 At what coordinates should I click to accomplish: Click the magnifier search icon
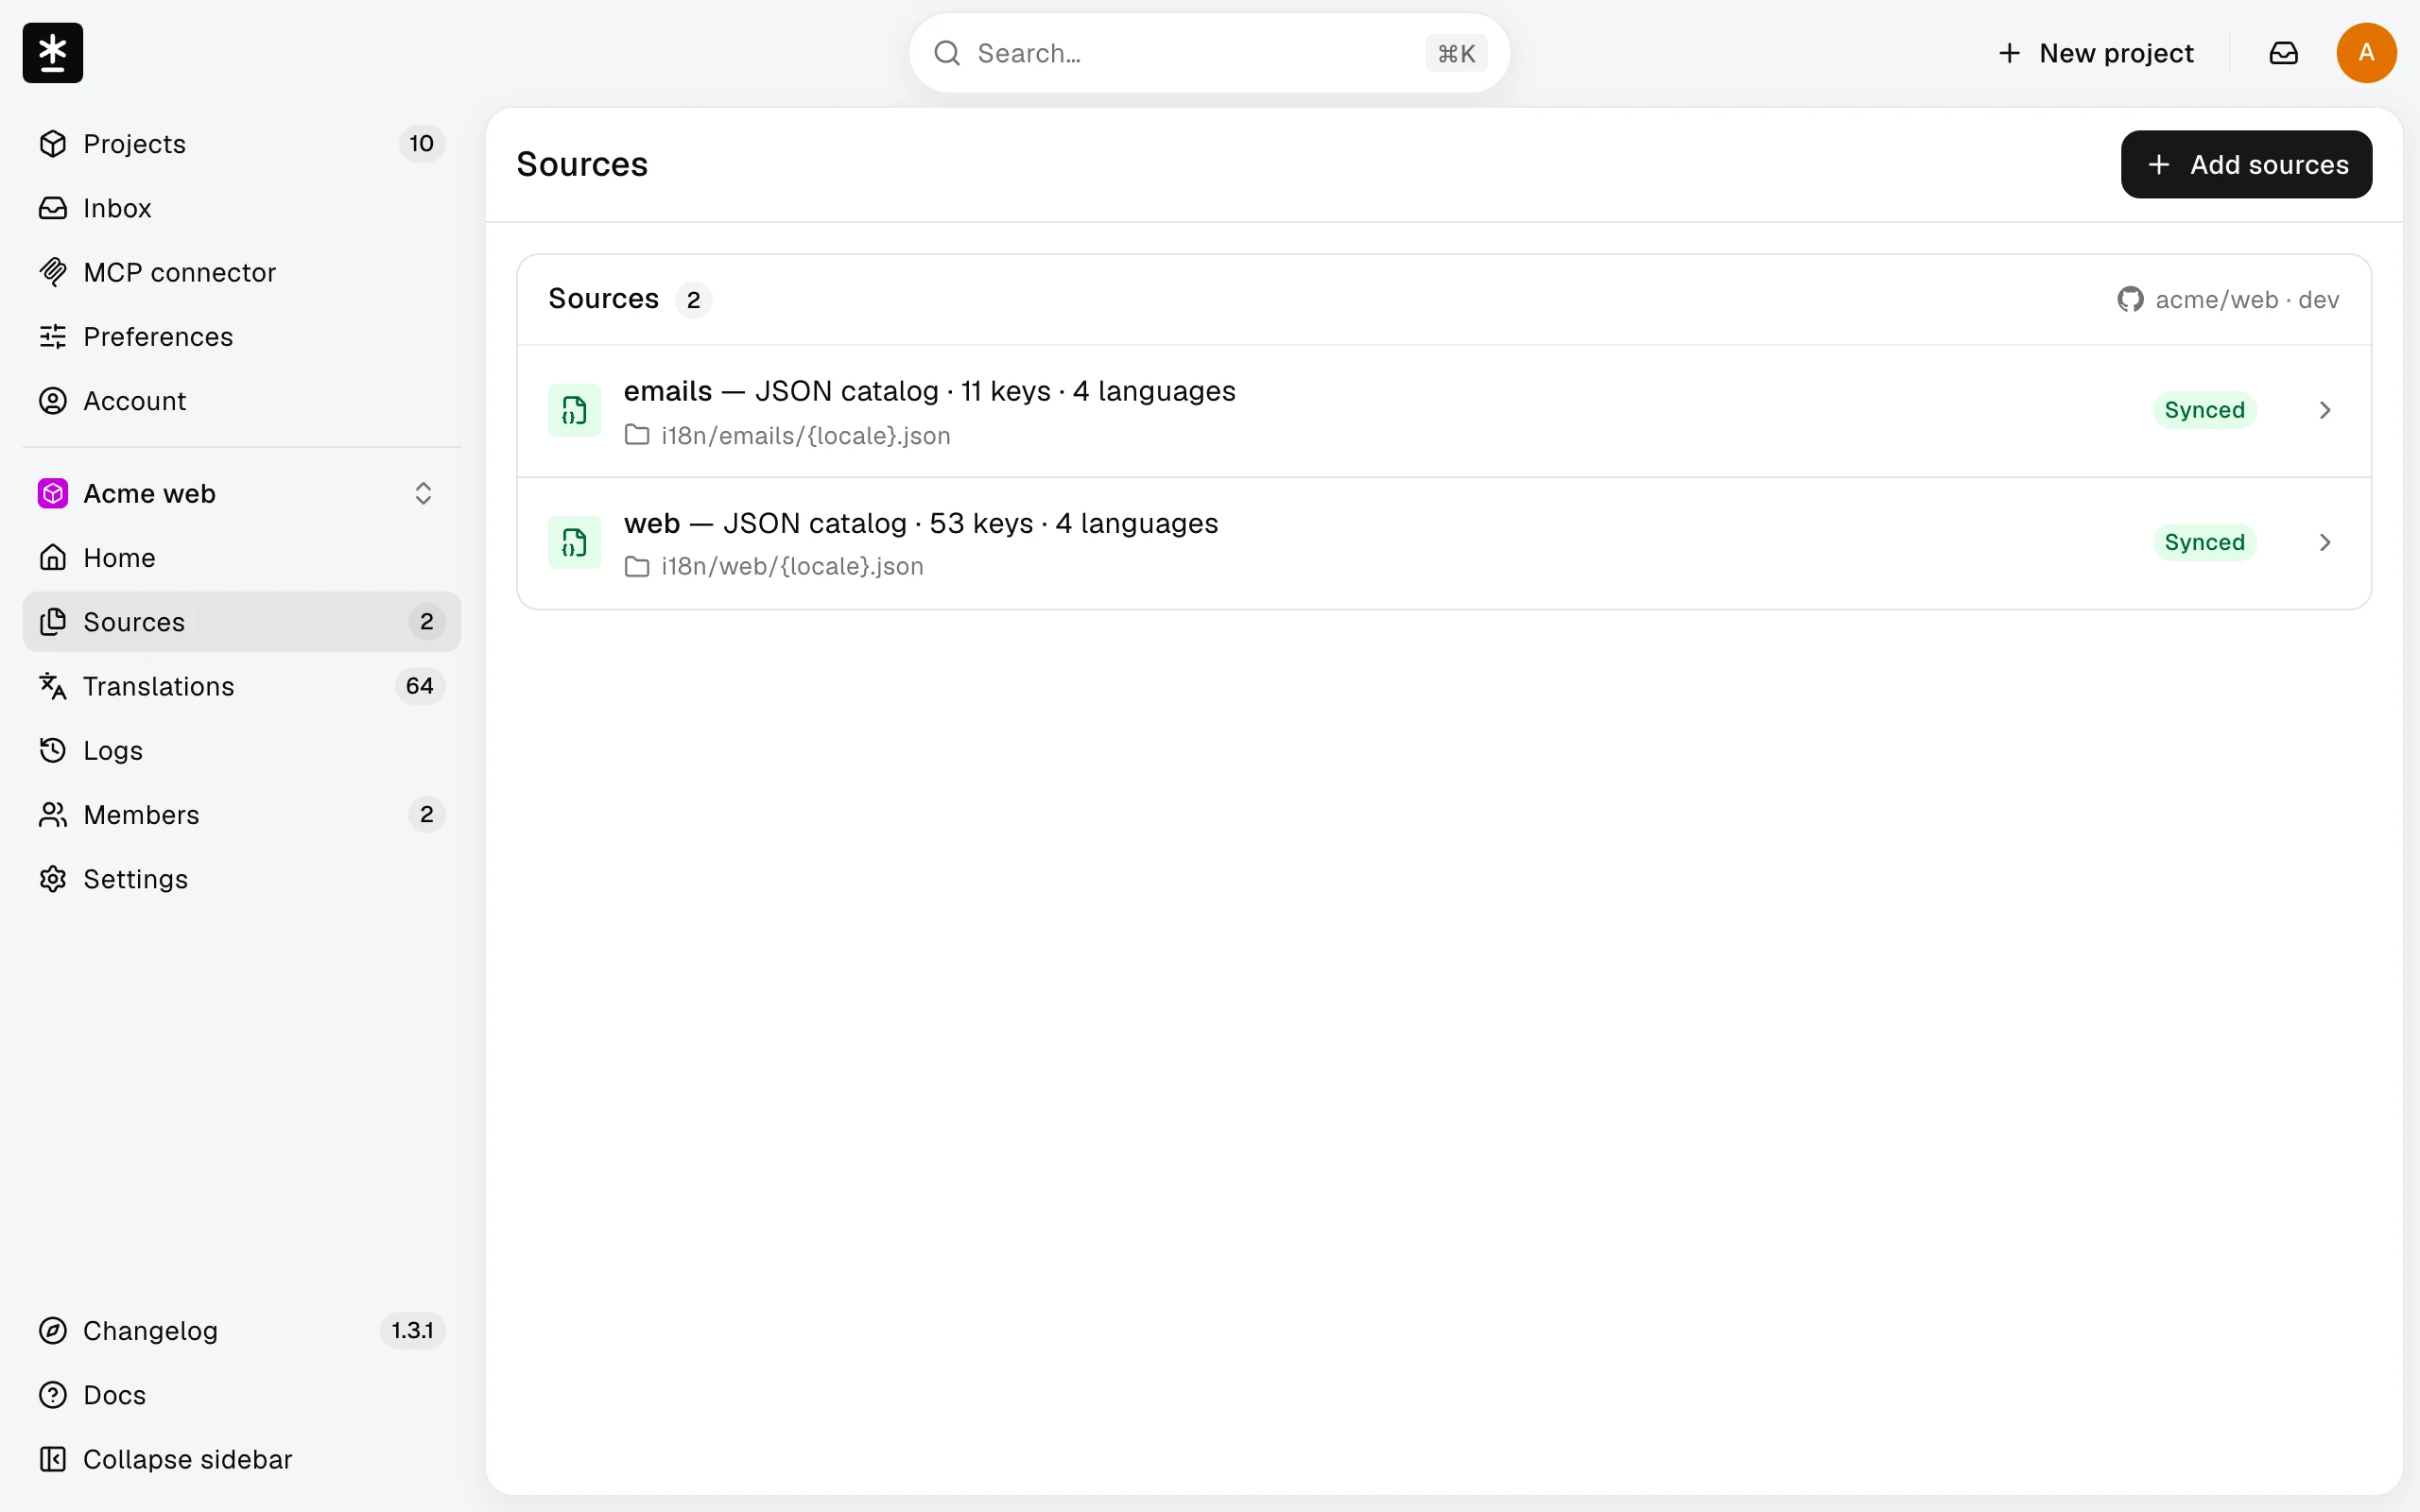pyautogui.click(x=947, y=53)
